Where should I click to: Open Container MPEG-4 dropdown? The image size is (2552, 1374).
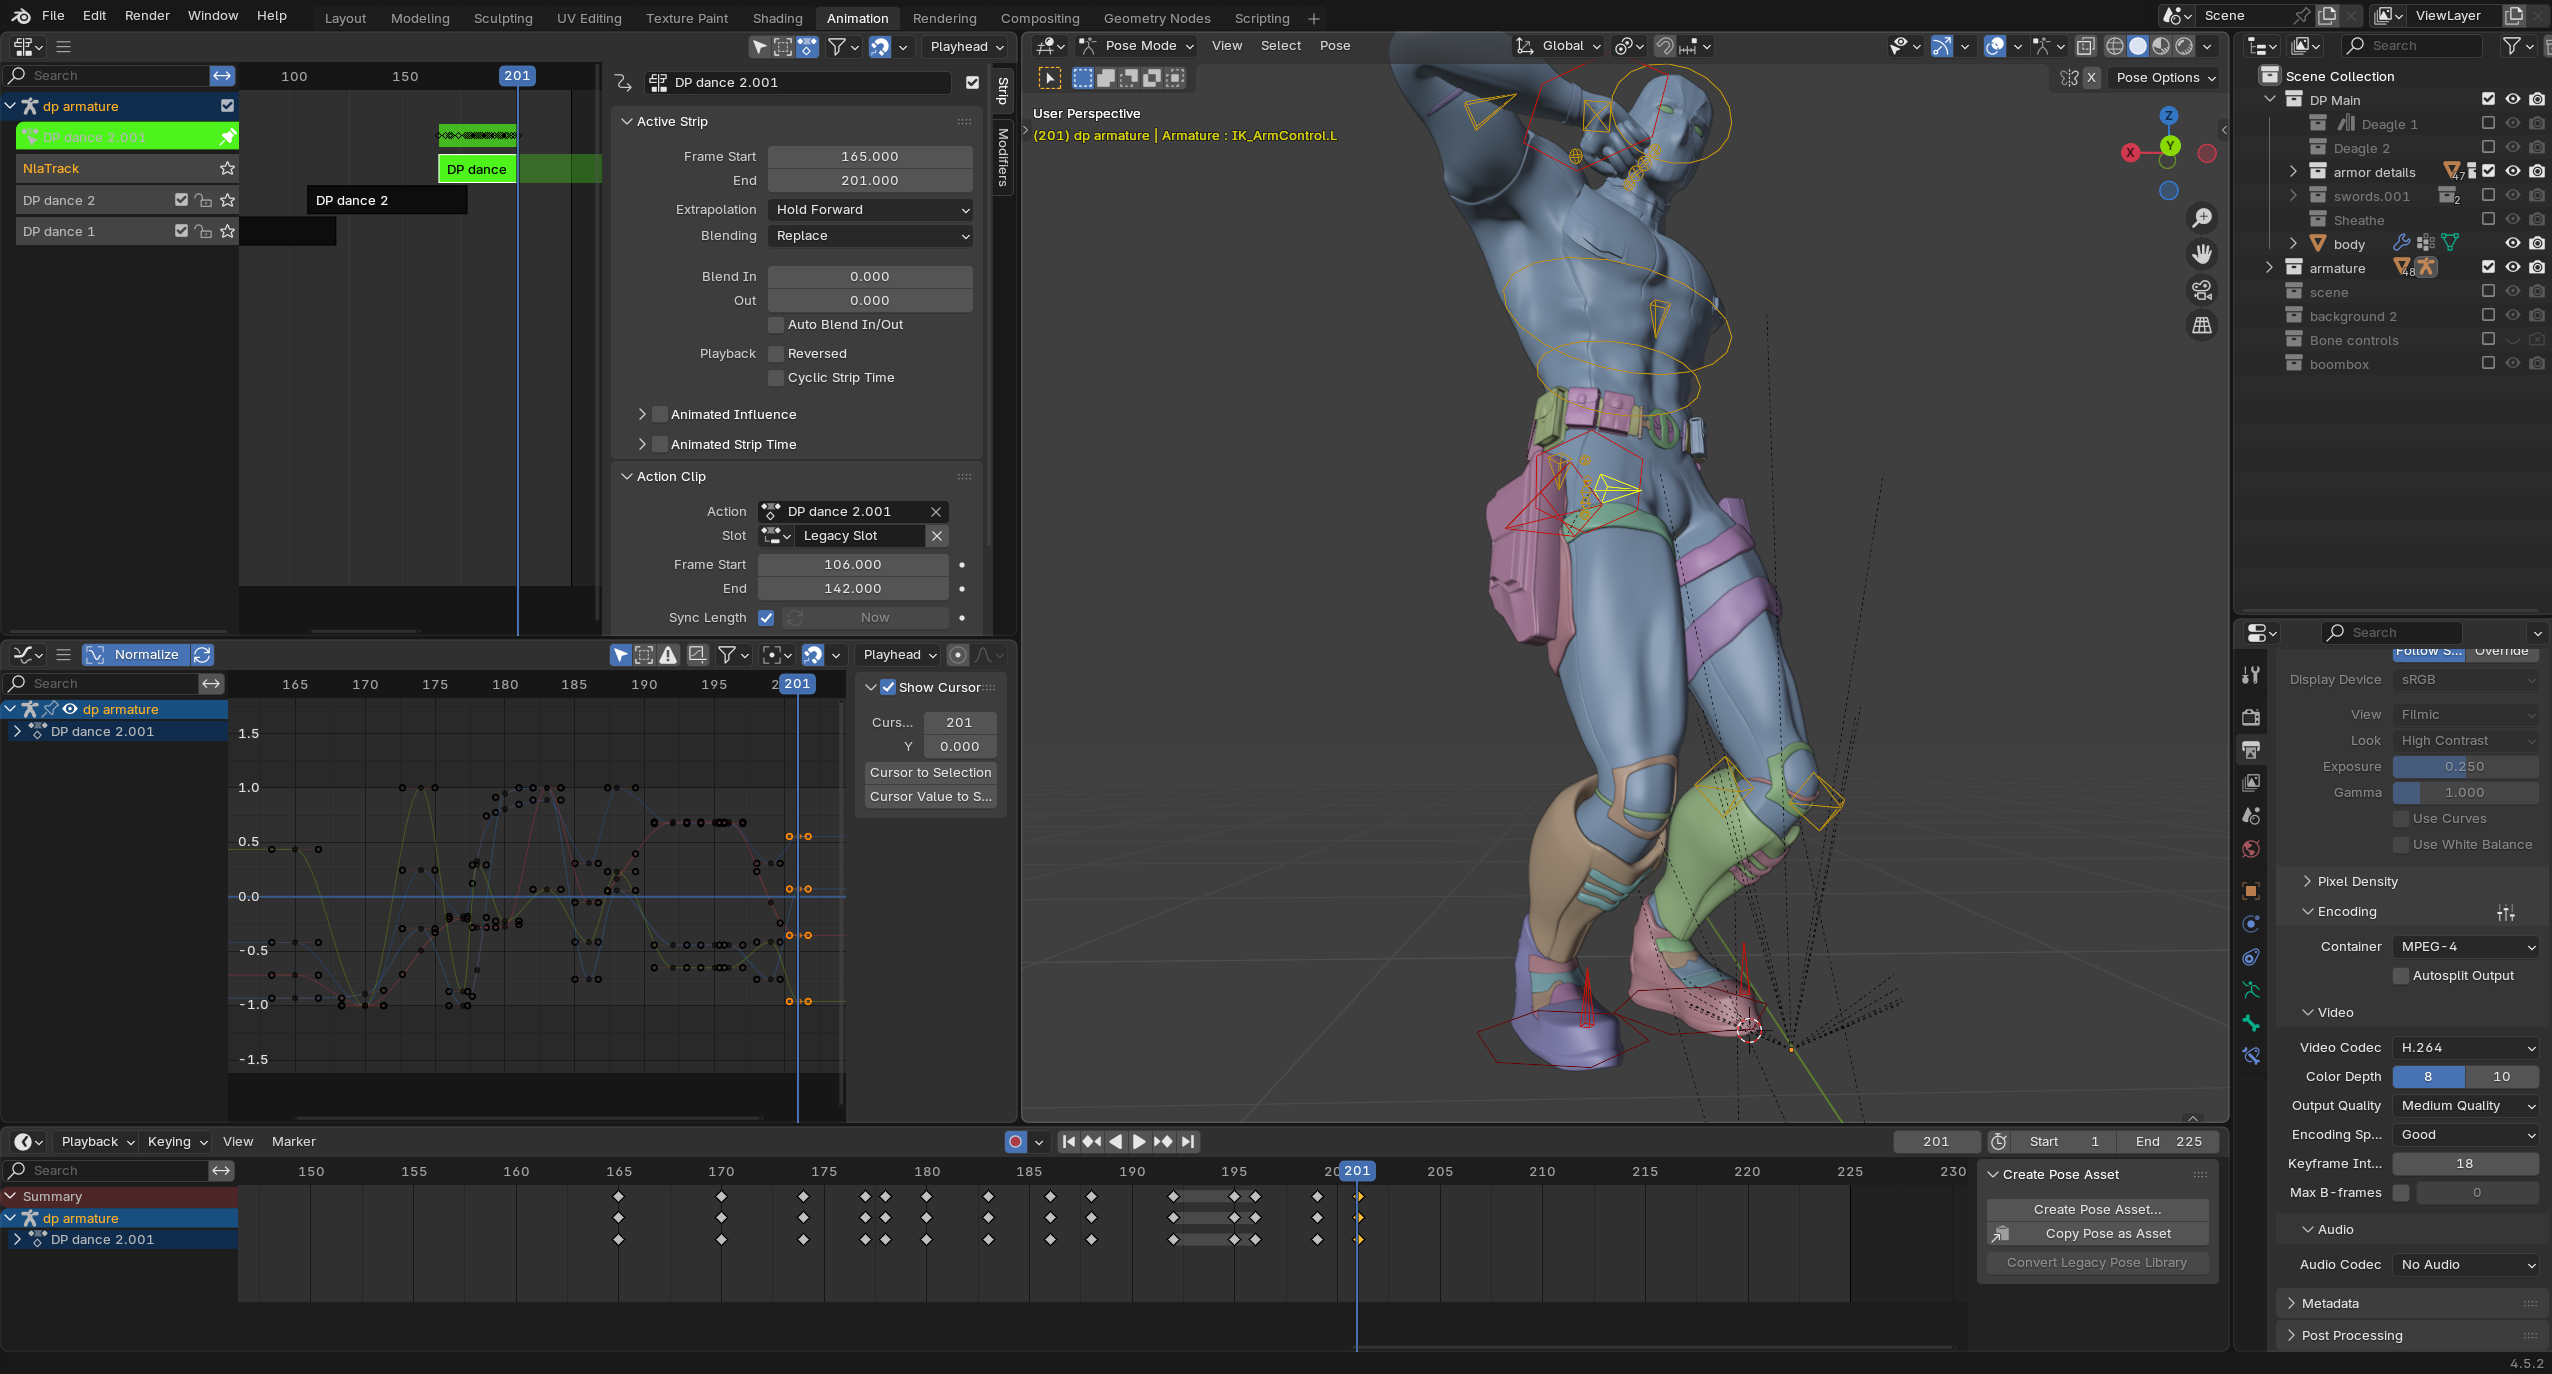(2466, 946)
